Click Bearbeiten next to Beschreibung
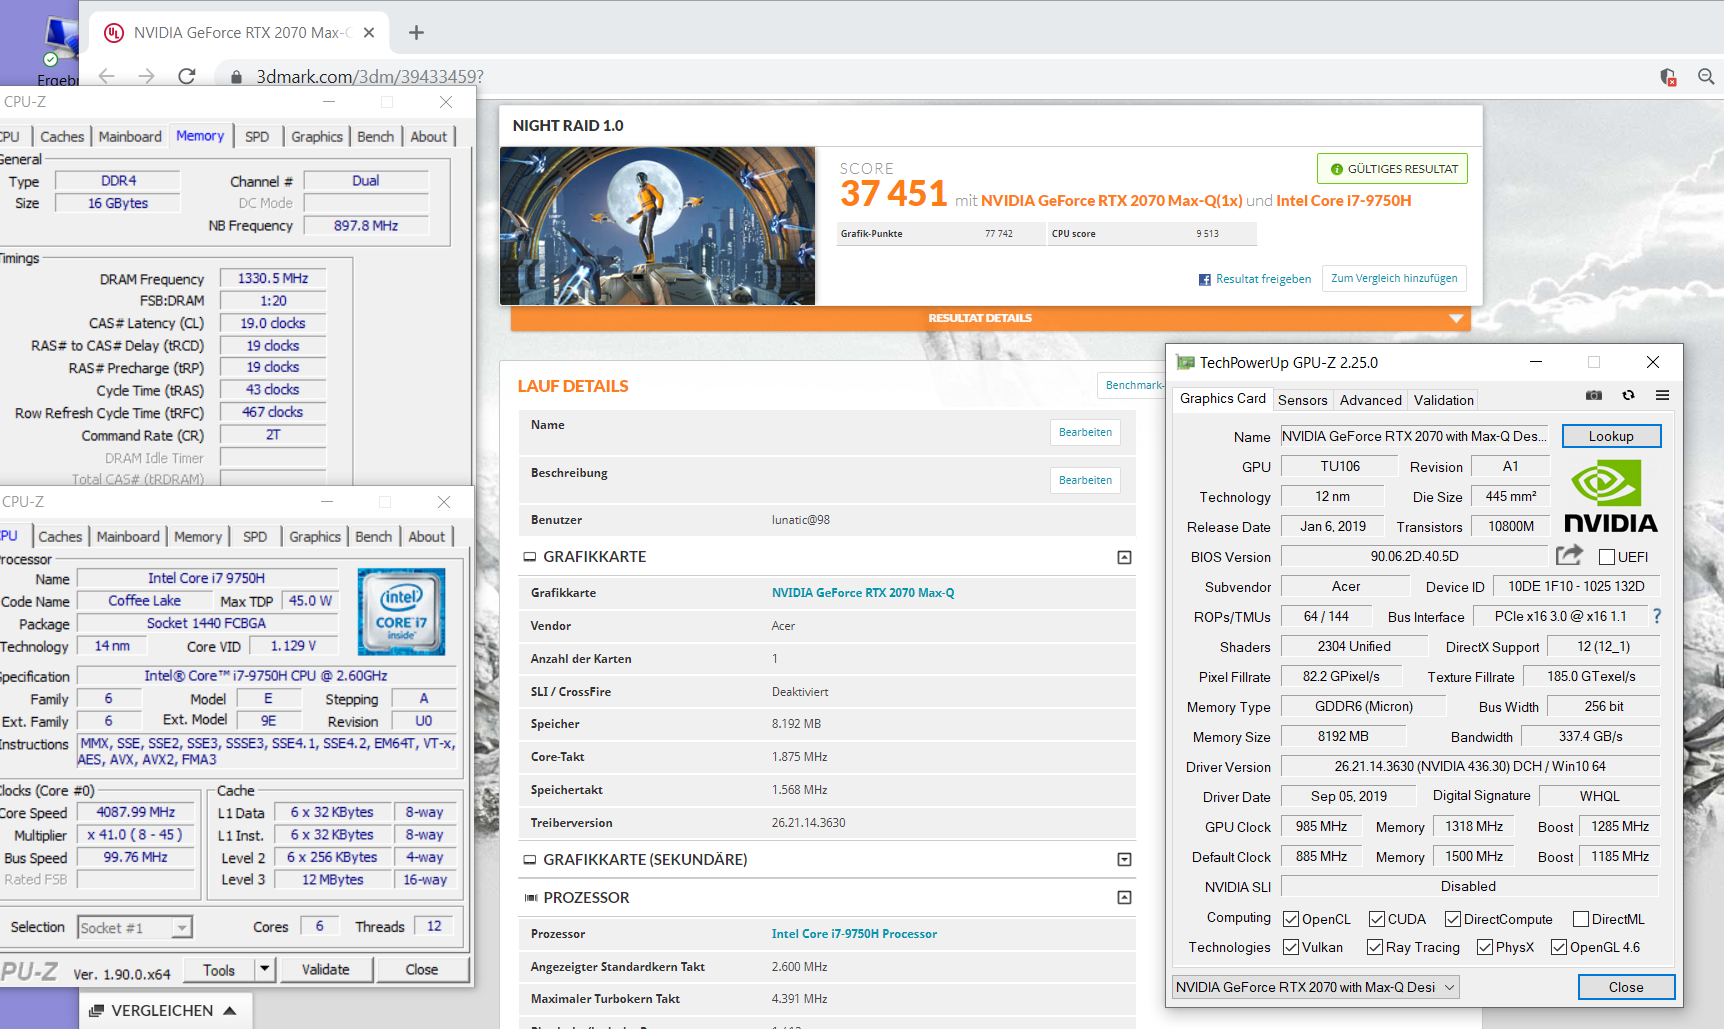The image size is (1724, 1029). point(1085,480)
